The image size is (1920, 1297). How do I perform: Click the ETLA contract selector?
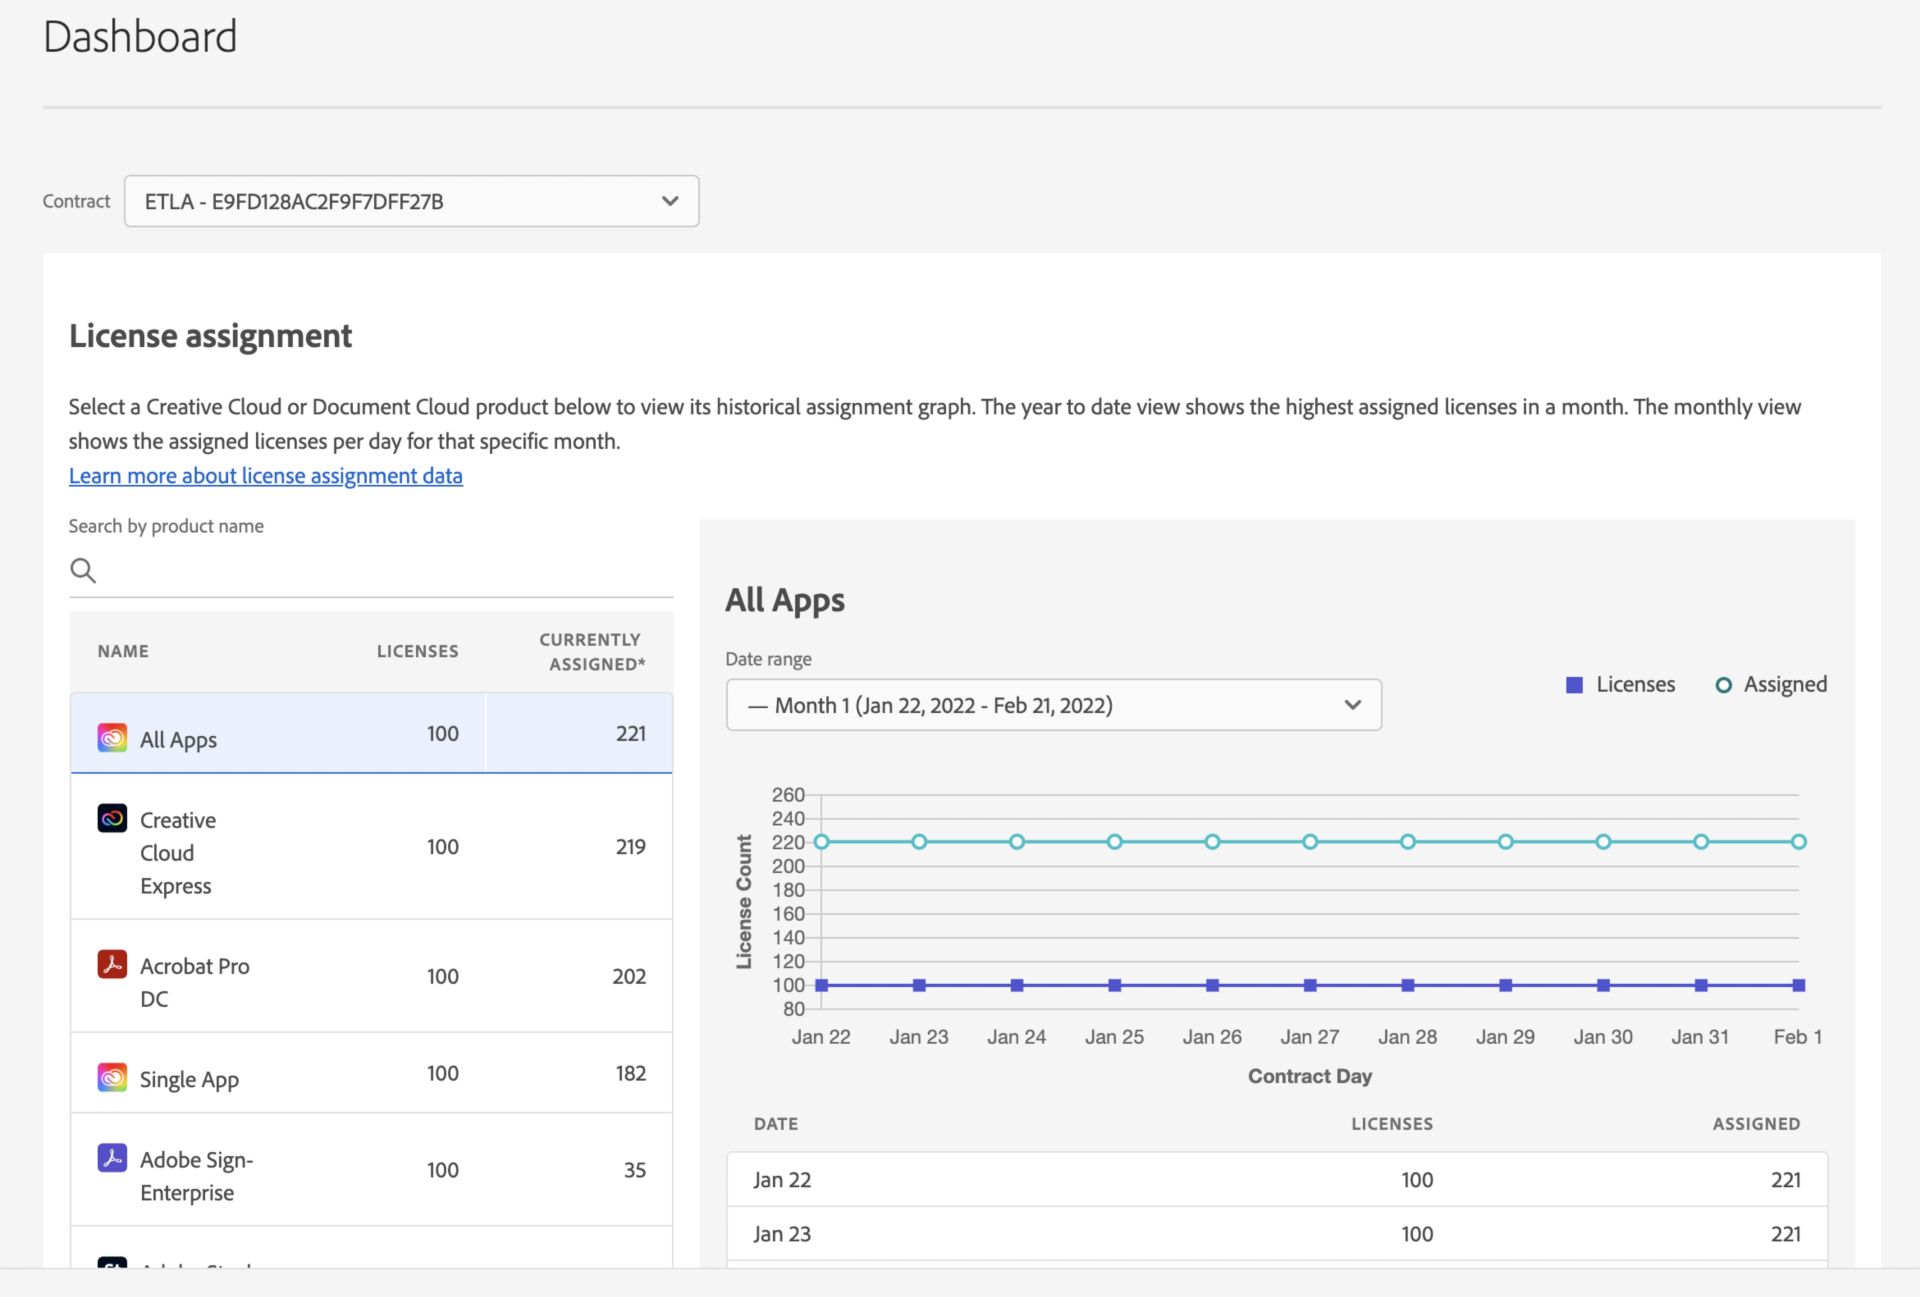click(409, 200)
